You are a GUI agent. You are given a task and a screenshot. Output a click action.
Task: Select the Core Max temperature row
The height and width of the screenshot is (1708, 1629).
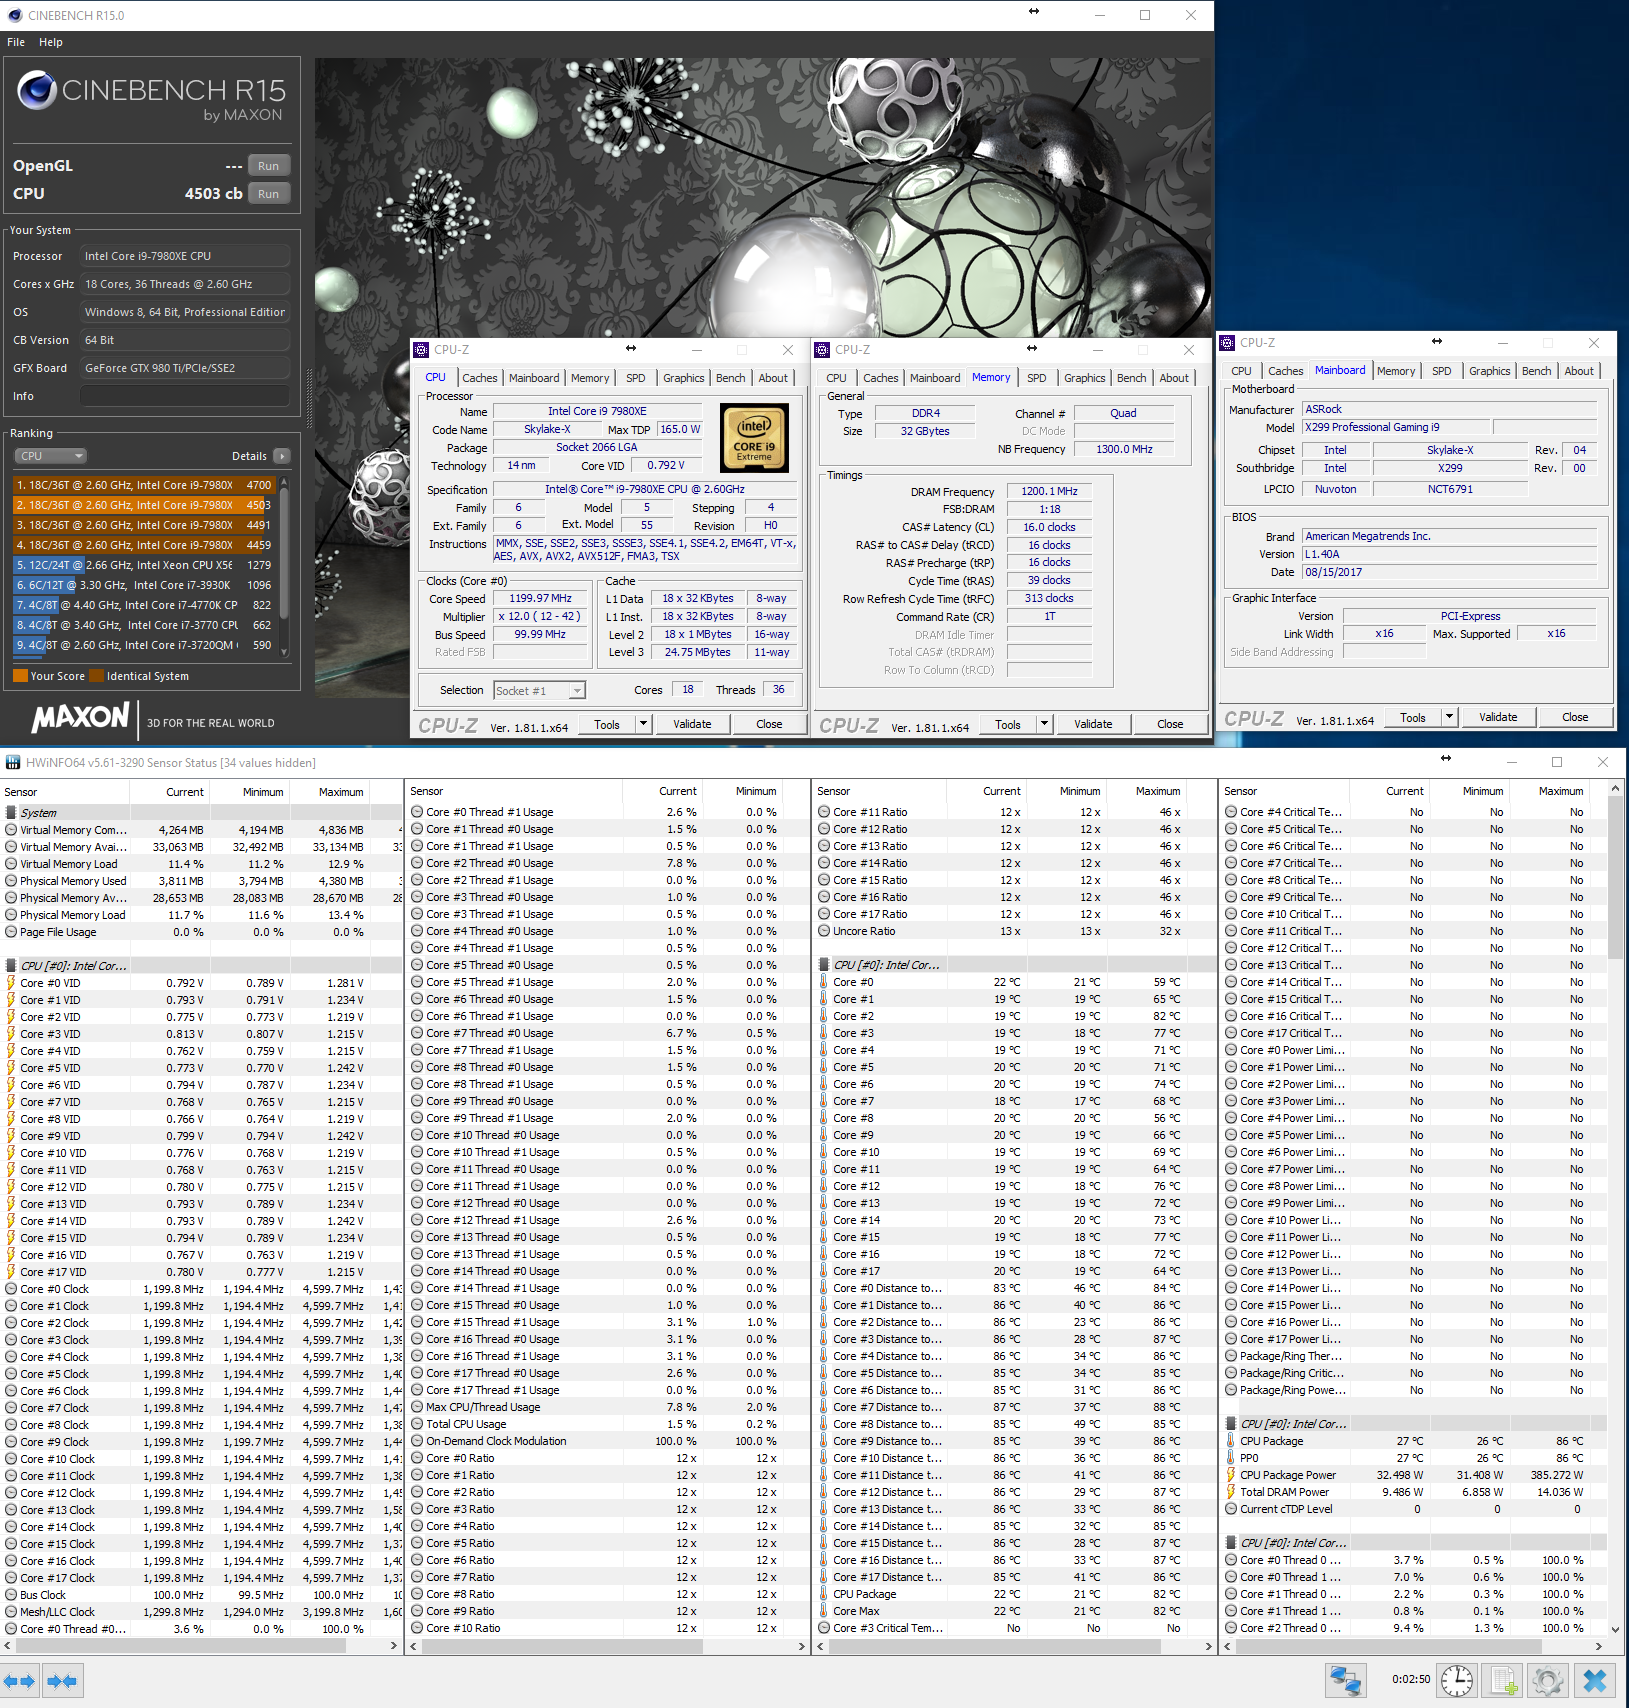(x=1013, y=1611)
